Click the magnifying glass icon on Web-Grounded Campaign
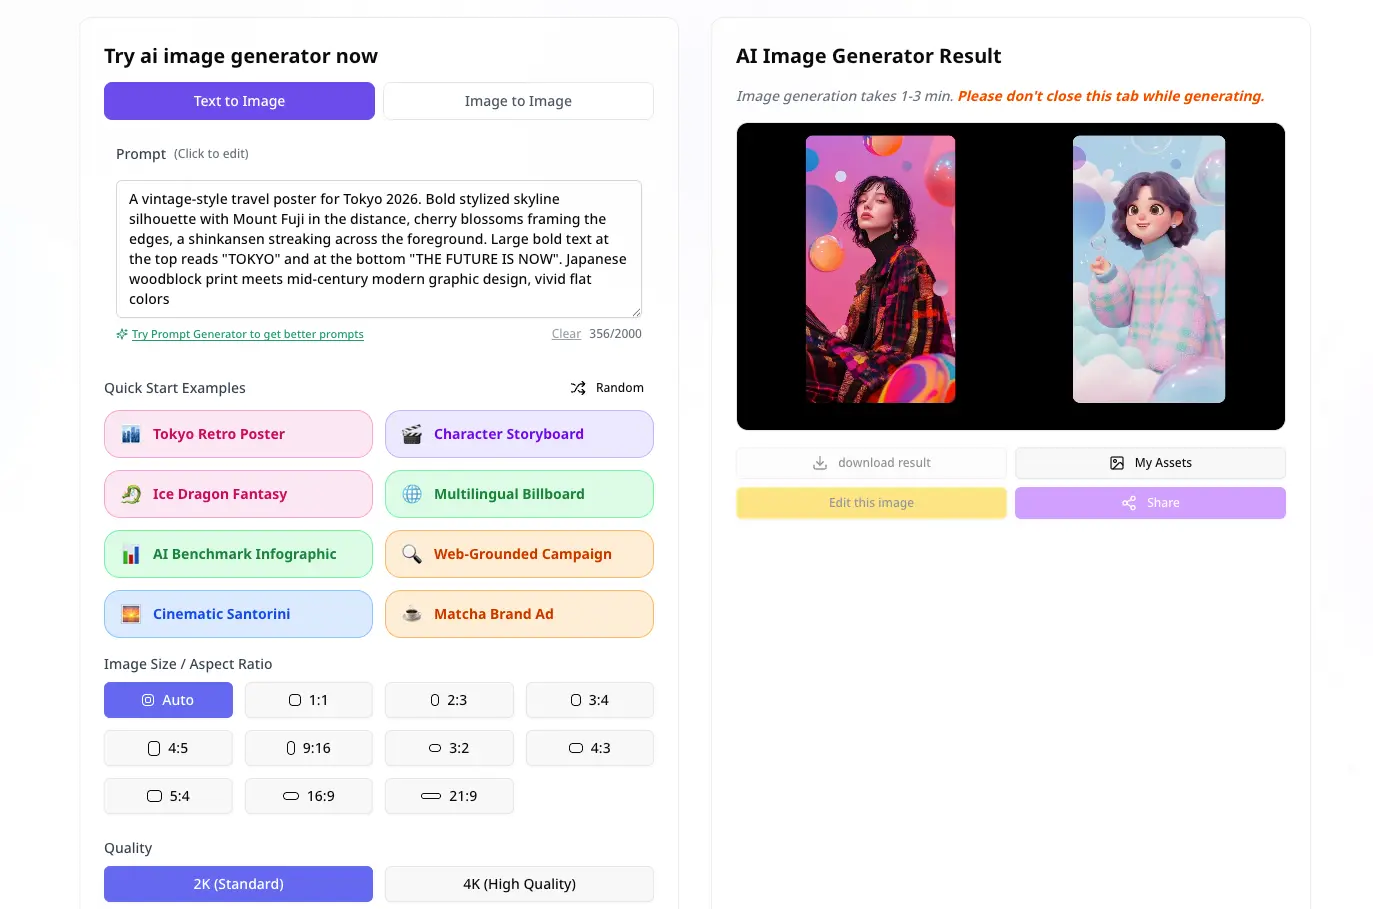1373x909 pixels. pyautogui.click(x=411, y=553)
